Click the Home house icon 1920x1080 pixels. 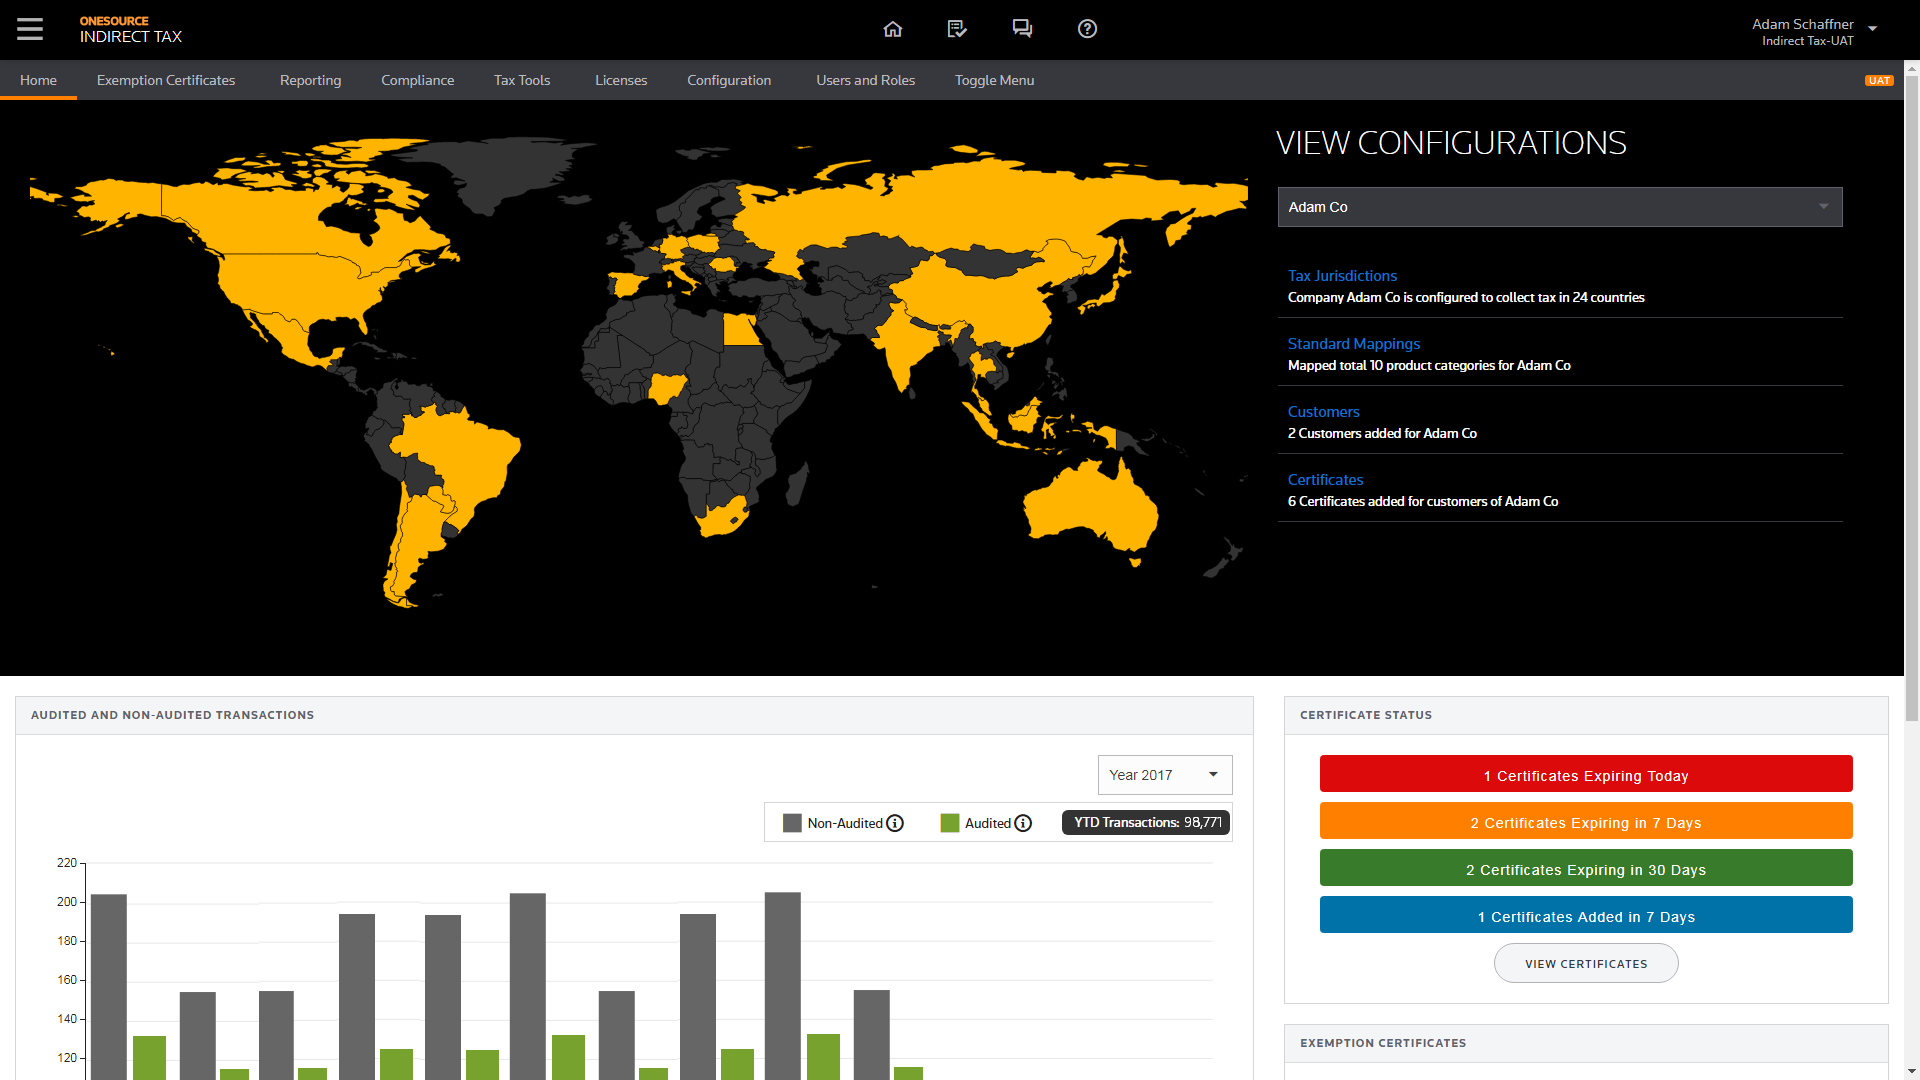893,29
